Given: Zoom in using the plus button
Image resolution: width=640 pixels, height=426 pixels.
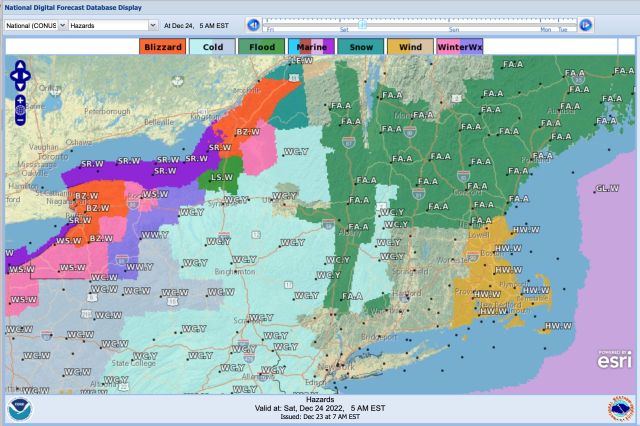Looking at the screenshot, I should coord(20,101).
